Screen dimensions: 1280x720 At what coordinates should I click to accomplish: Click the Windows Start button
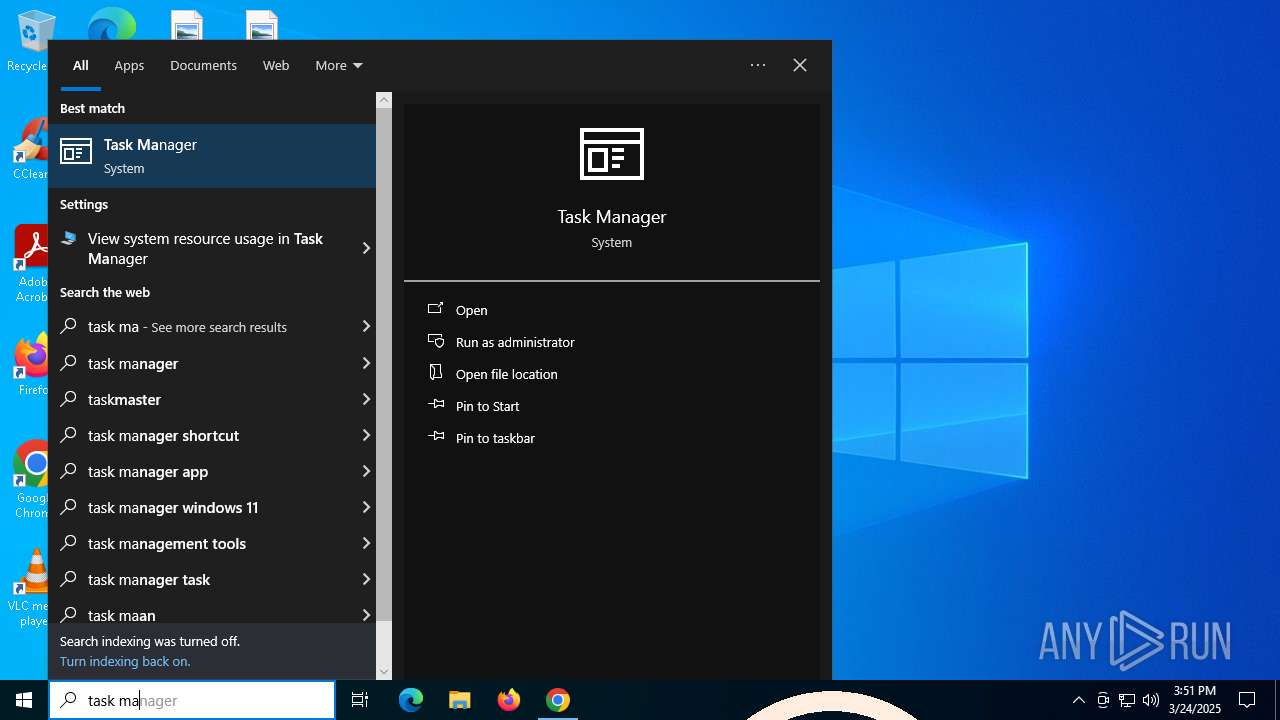click(24, 700)
